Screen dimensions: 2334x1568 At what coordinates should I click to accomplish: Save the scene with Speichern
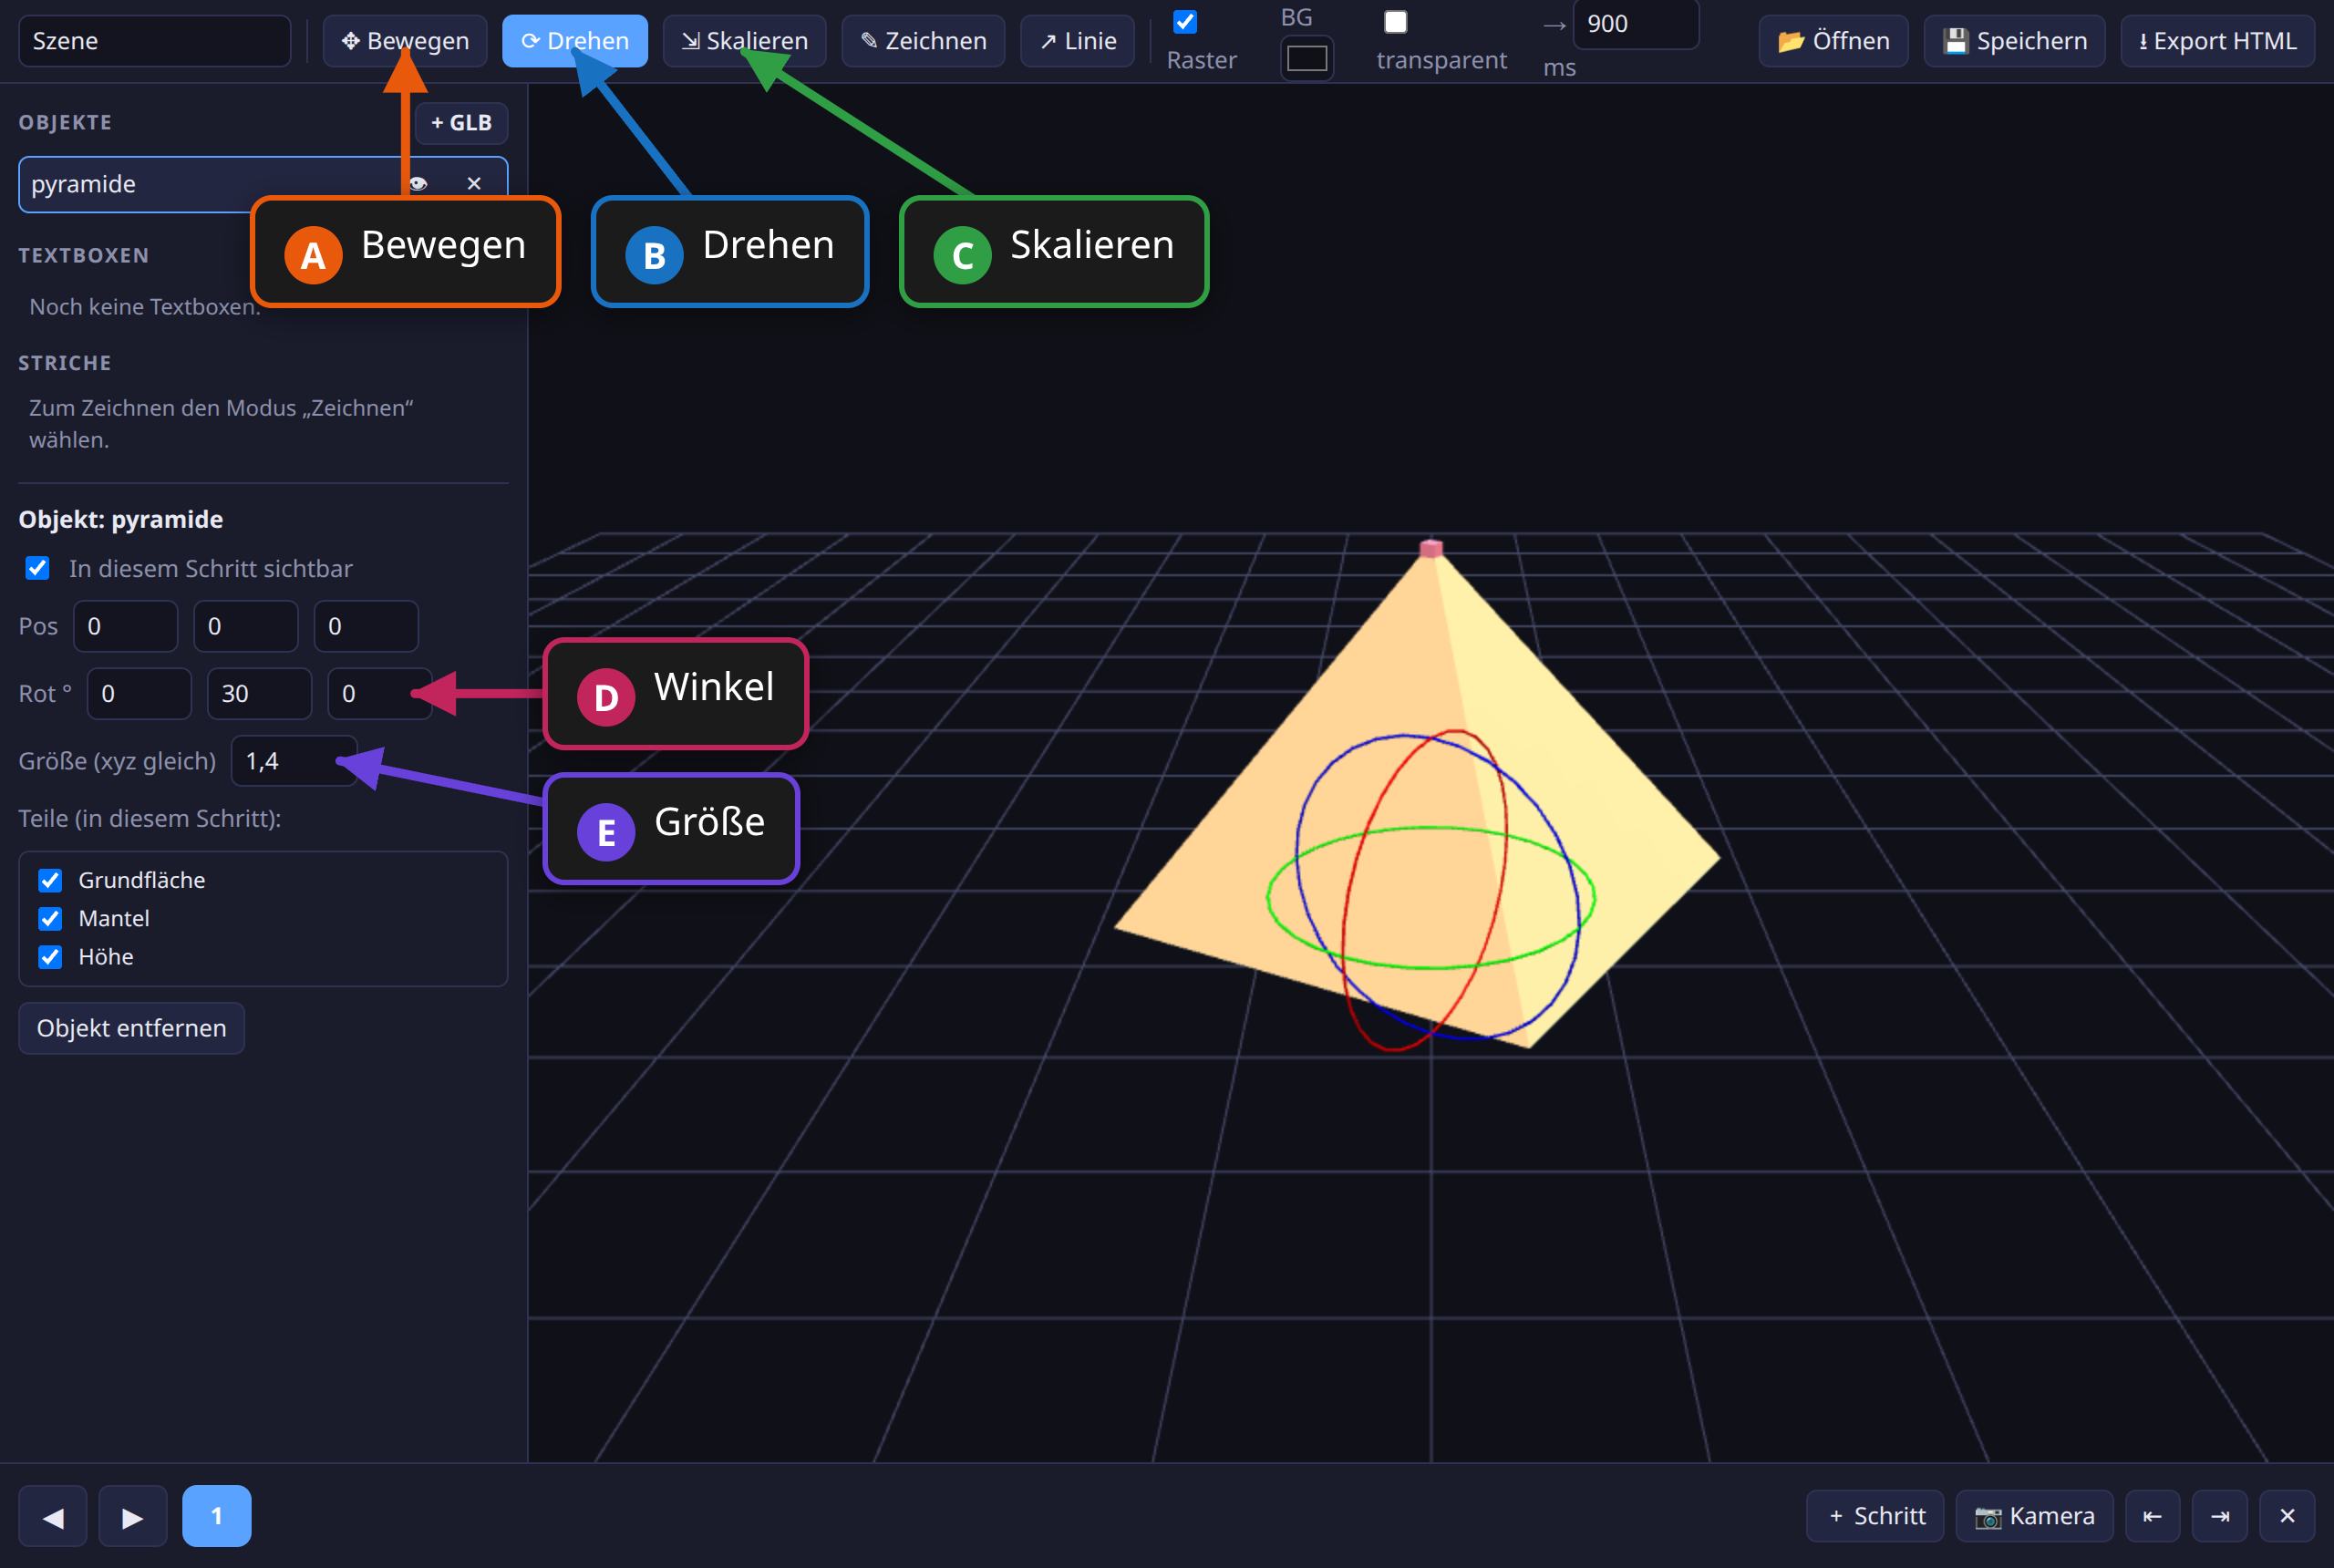2014,41
